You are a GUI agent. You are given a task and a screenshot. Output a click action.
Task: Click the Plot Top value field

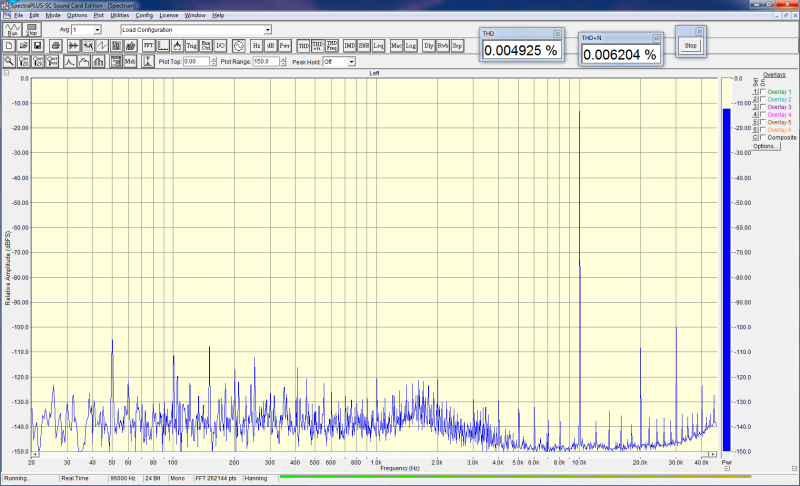point(196,62)
